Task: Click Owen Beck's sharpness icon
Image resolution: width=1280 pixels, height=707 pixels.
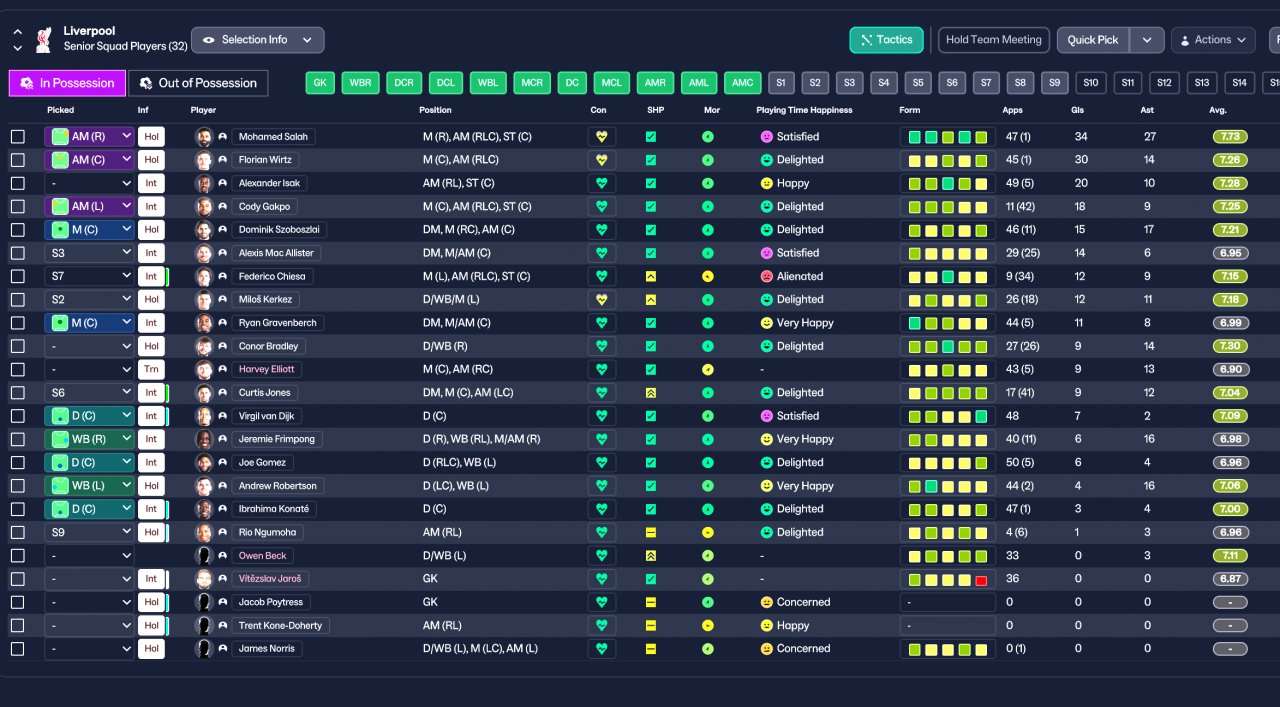Action: point(651,555)
